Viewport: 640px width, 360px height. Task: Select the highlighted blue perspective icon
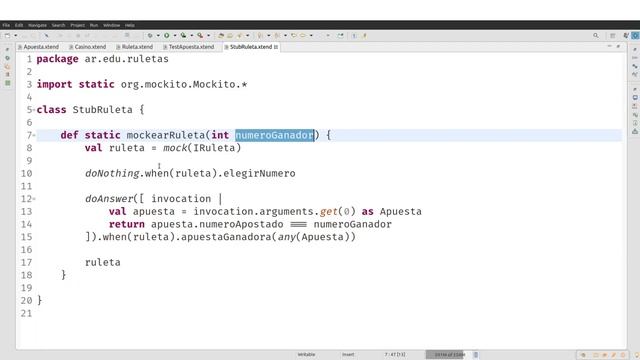[x=635, y=36]
